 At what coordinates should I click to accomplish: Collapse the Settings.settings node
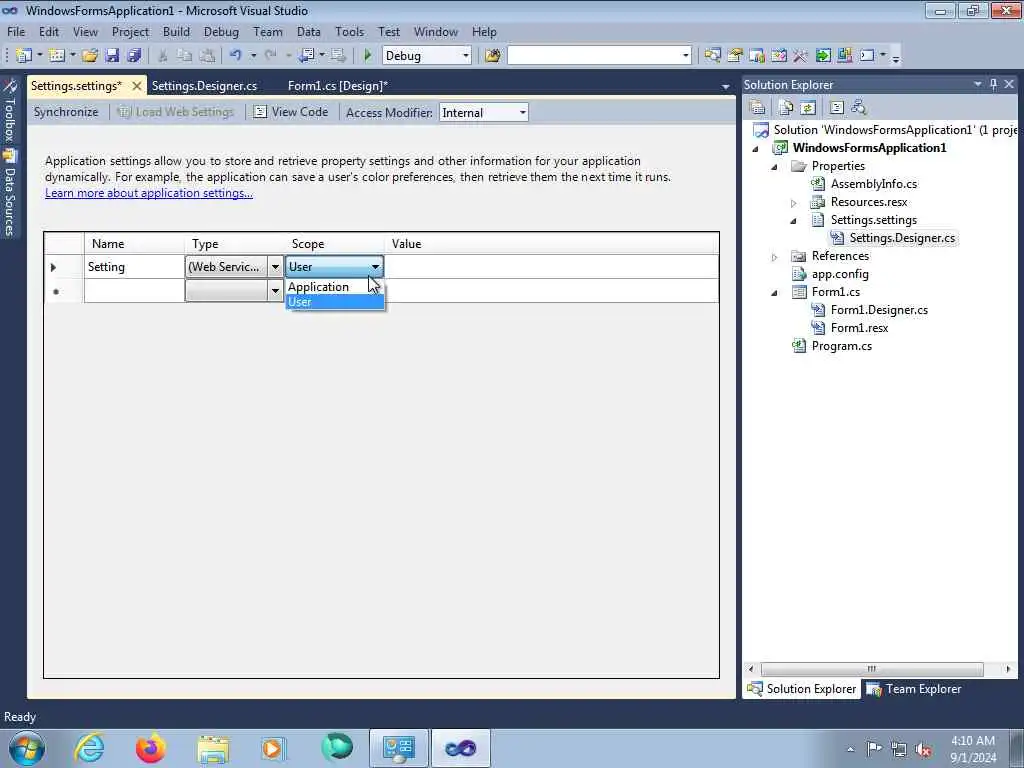click(x=793, y=221)
